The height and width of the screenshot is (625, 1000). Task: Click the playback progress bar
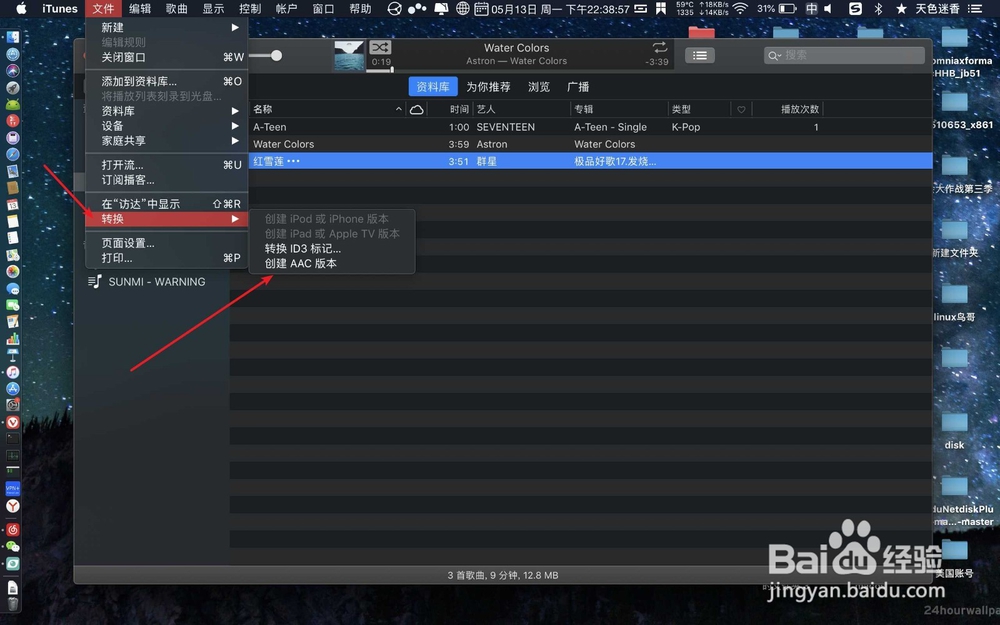click(x=520, y=70)
